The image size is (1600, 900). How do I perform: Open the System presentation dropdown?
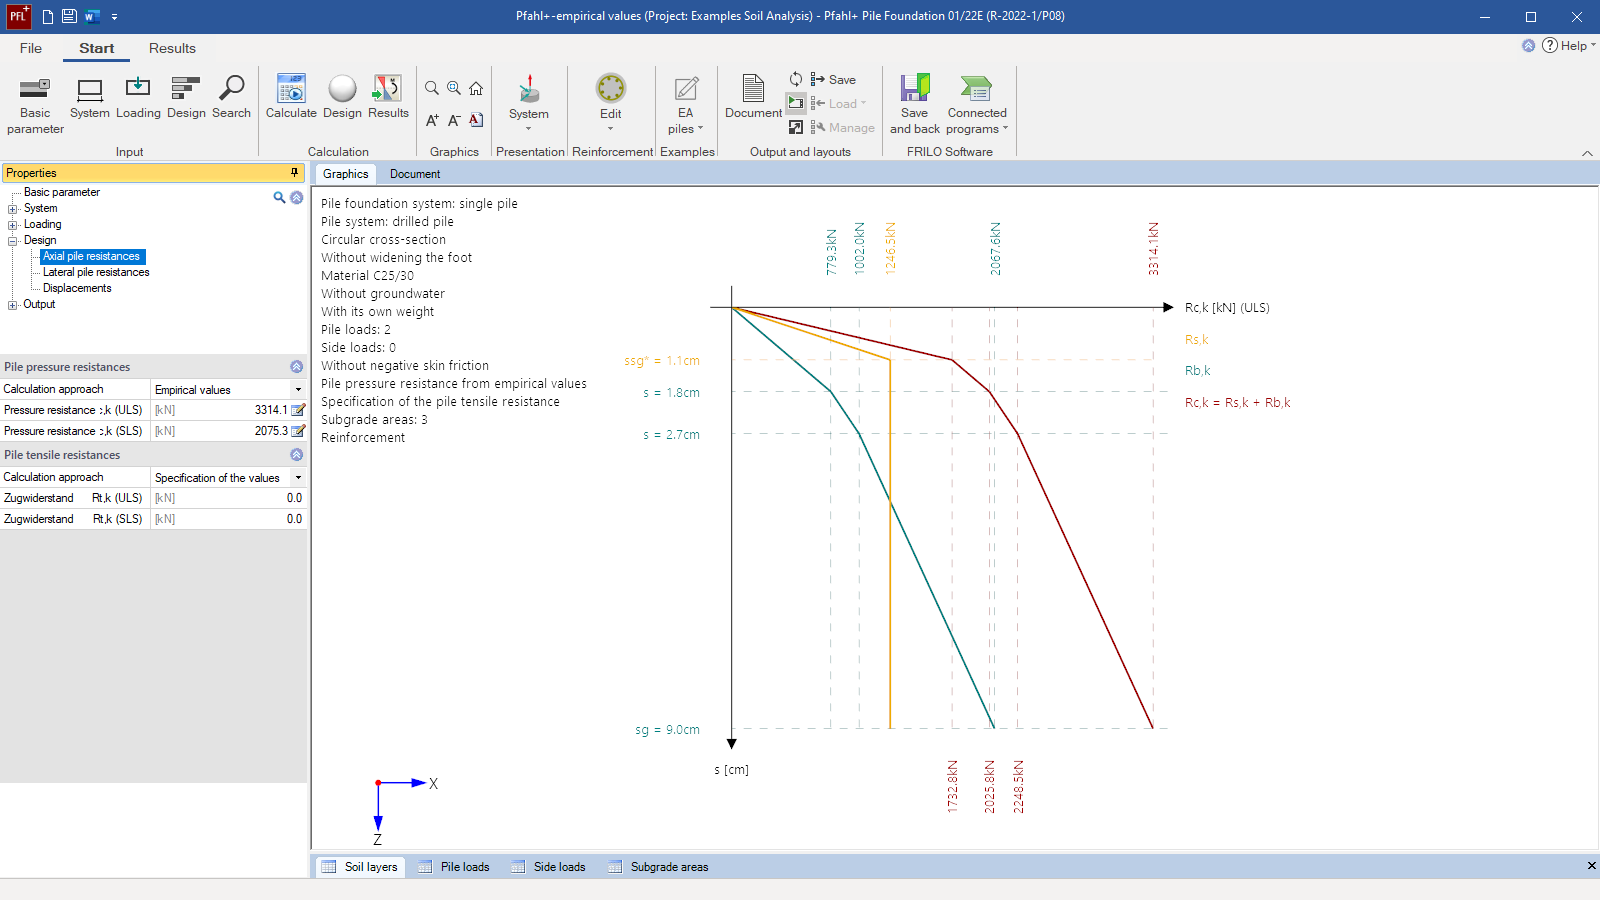pyautogui.click(x=528, y=128)
